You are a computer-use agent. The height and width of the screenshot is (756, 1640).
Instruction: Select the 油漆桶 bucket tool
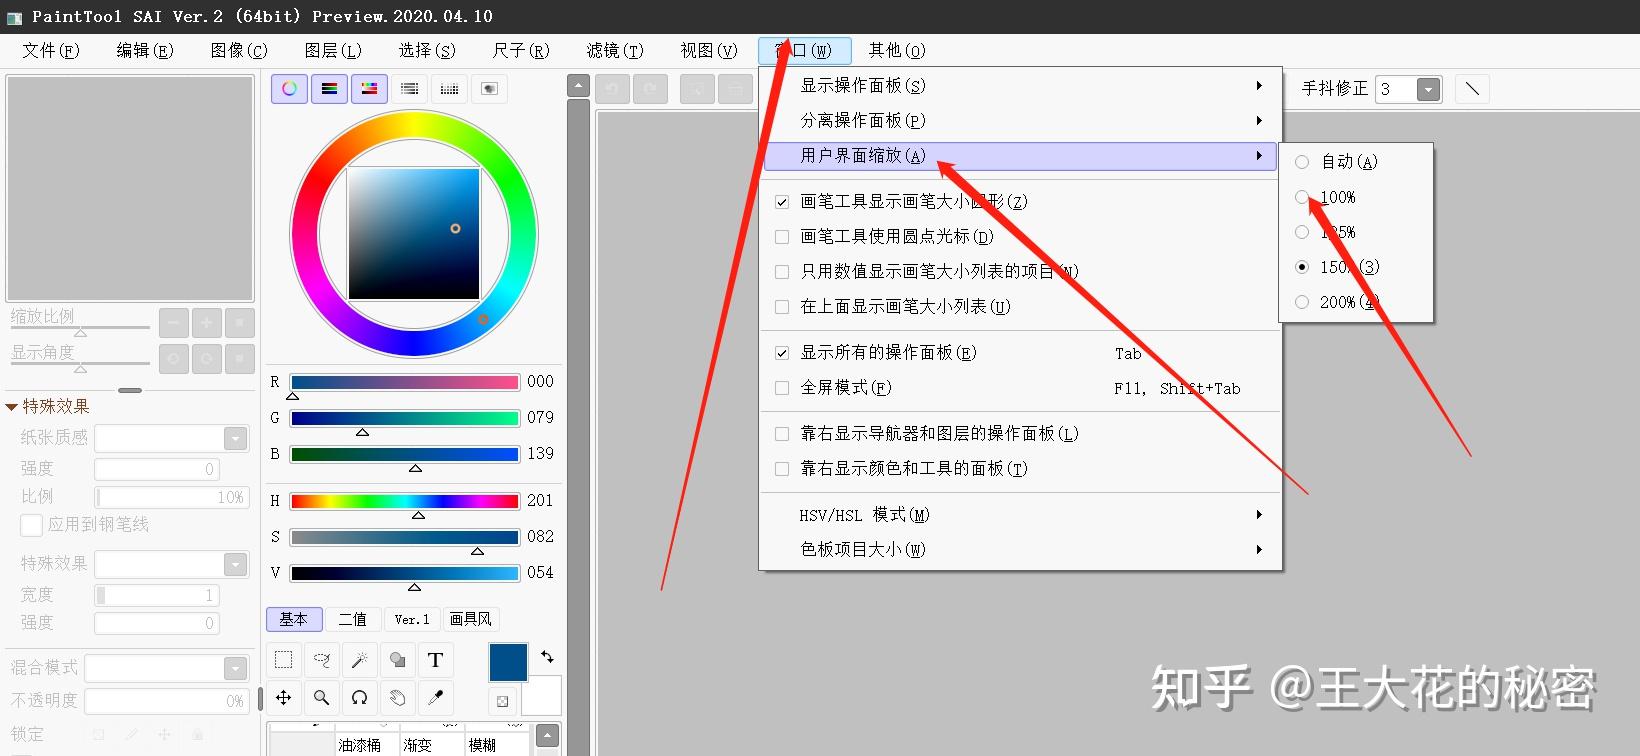(x=360, y=745)
